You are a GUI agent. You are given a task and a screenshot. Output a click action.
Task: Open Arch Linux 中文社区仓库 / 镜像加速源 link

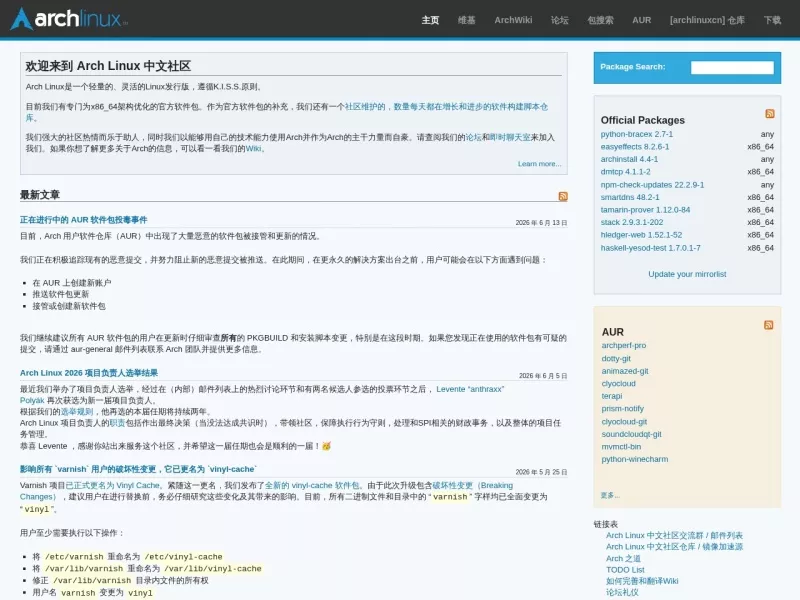[x=674, y=546]
